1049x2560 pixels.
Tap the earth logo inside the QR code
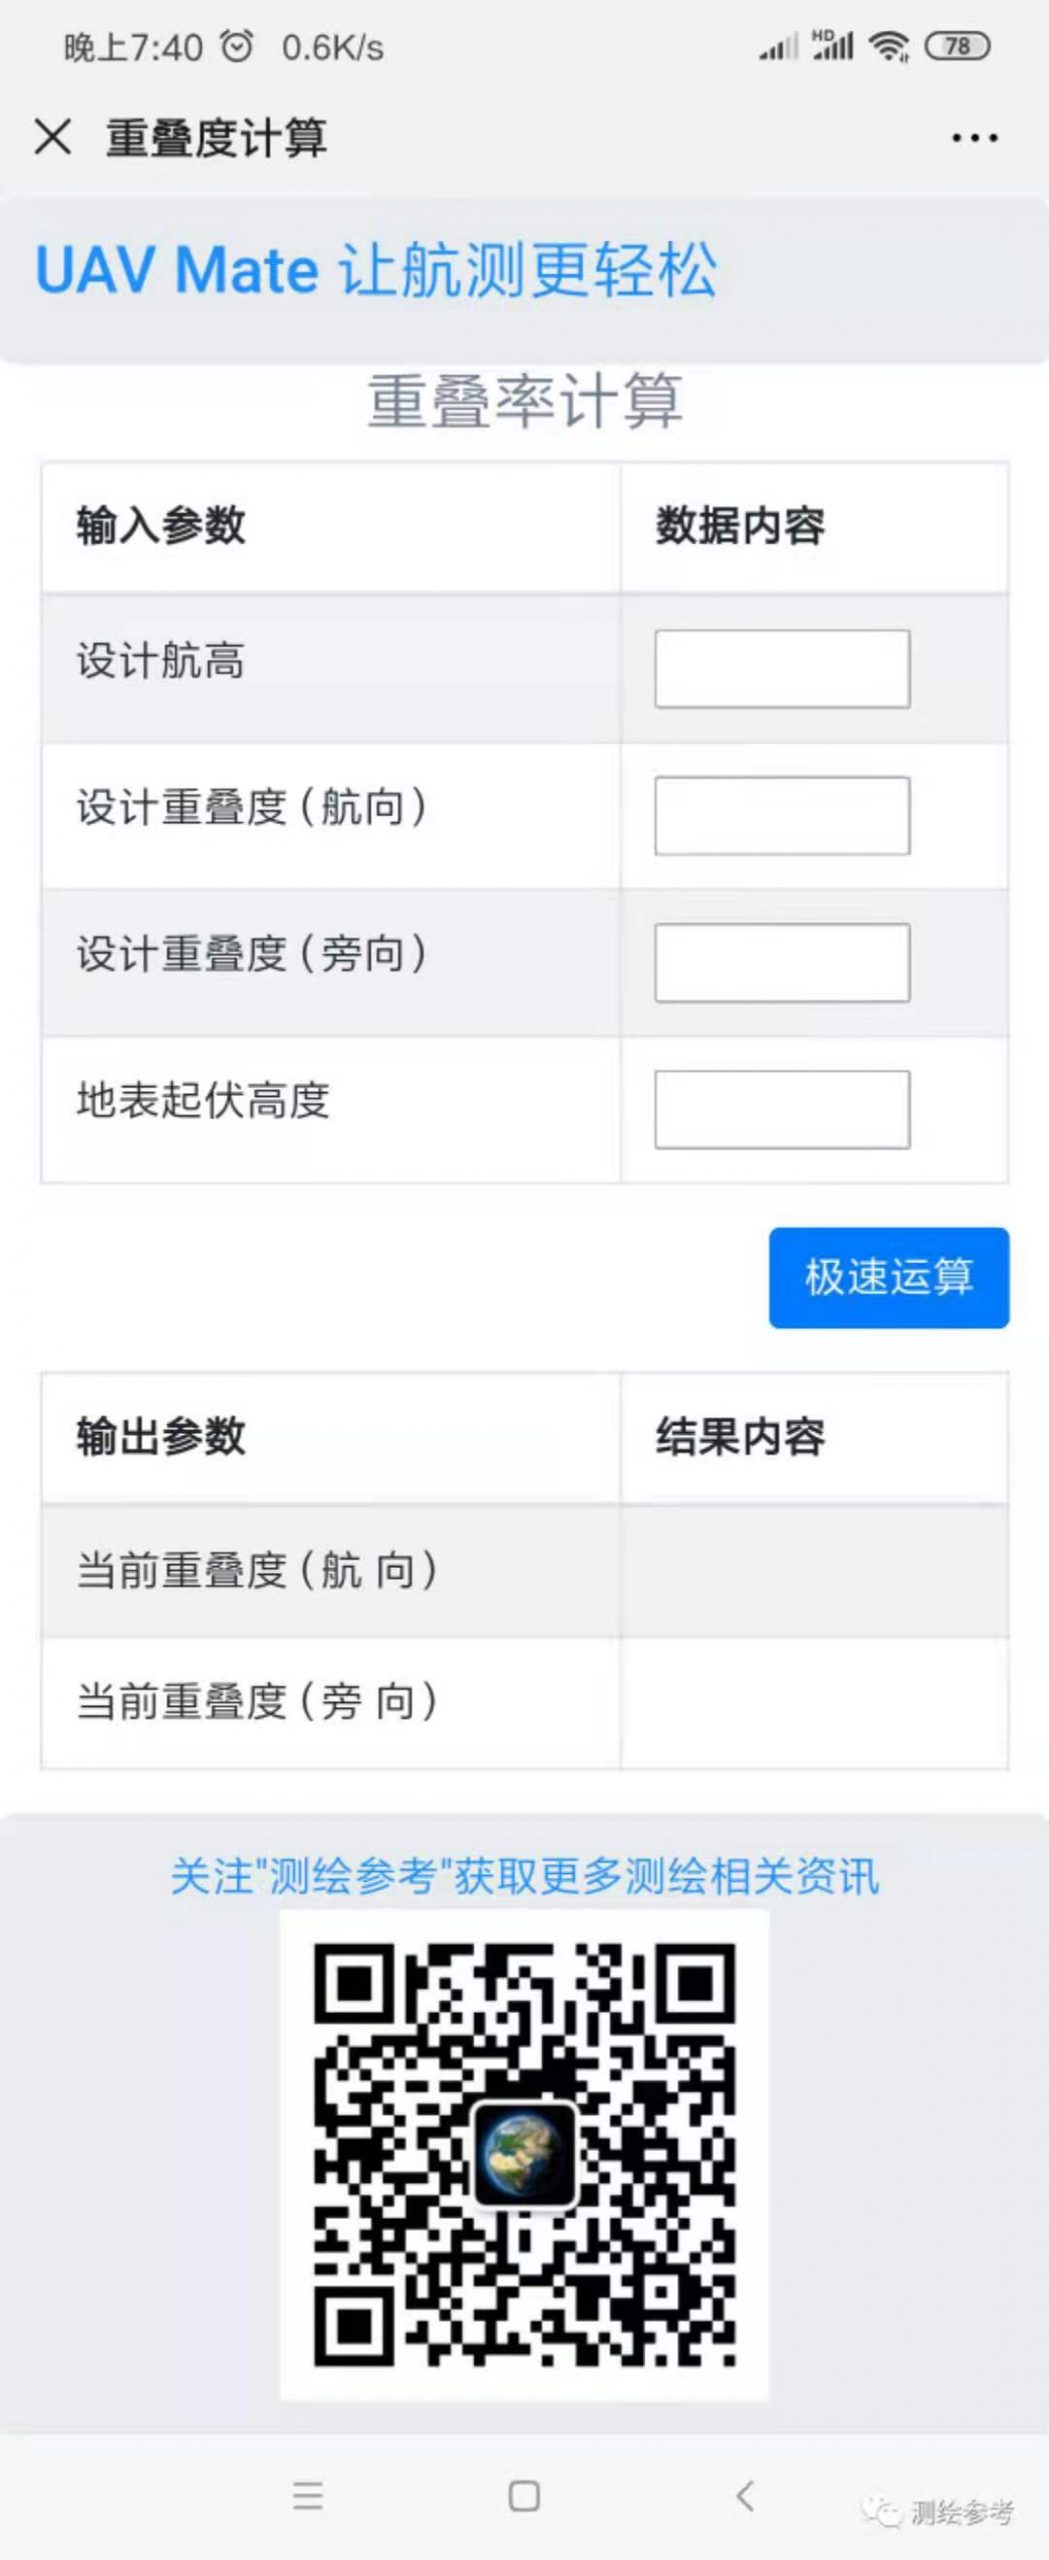point(524,2153)
